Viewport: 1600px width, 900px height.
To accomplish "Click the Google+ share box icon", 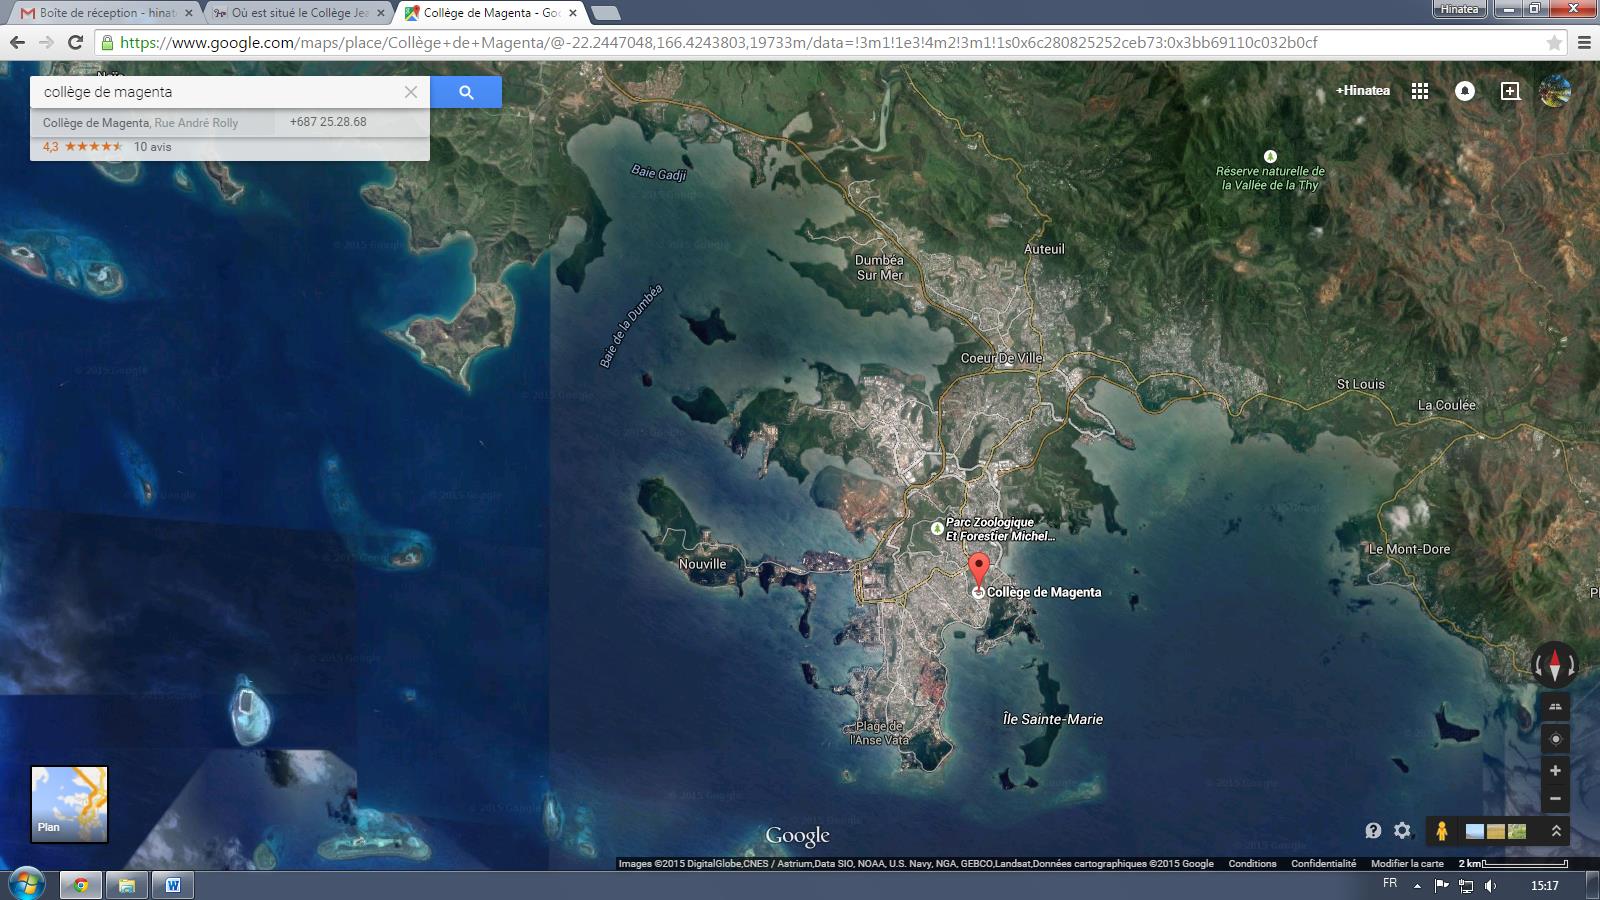I will click(1510, 91).
